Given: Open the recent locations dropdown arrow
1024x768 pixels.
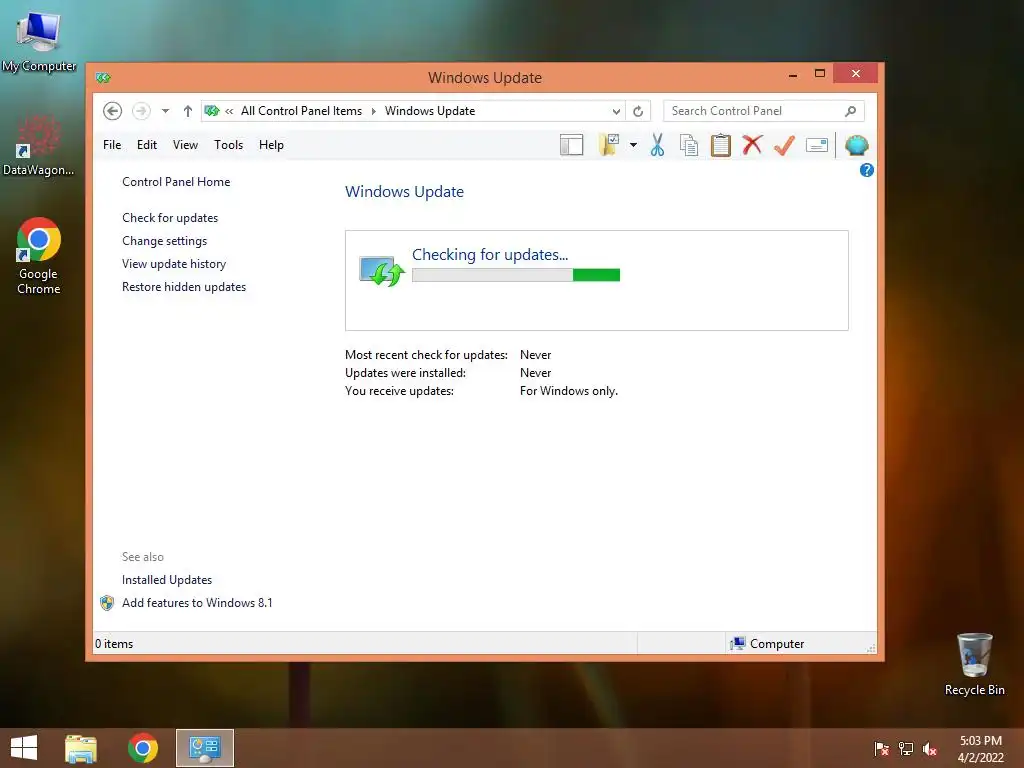Looking at the screenshot, I should click(x=165, y=111).
